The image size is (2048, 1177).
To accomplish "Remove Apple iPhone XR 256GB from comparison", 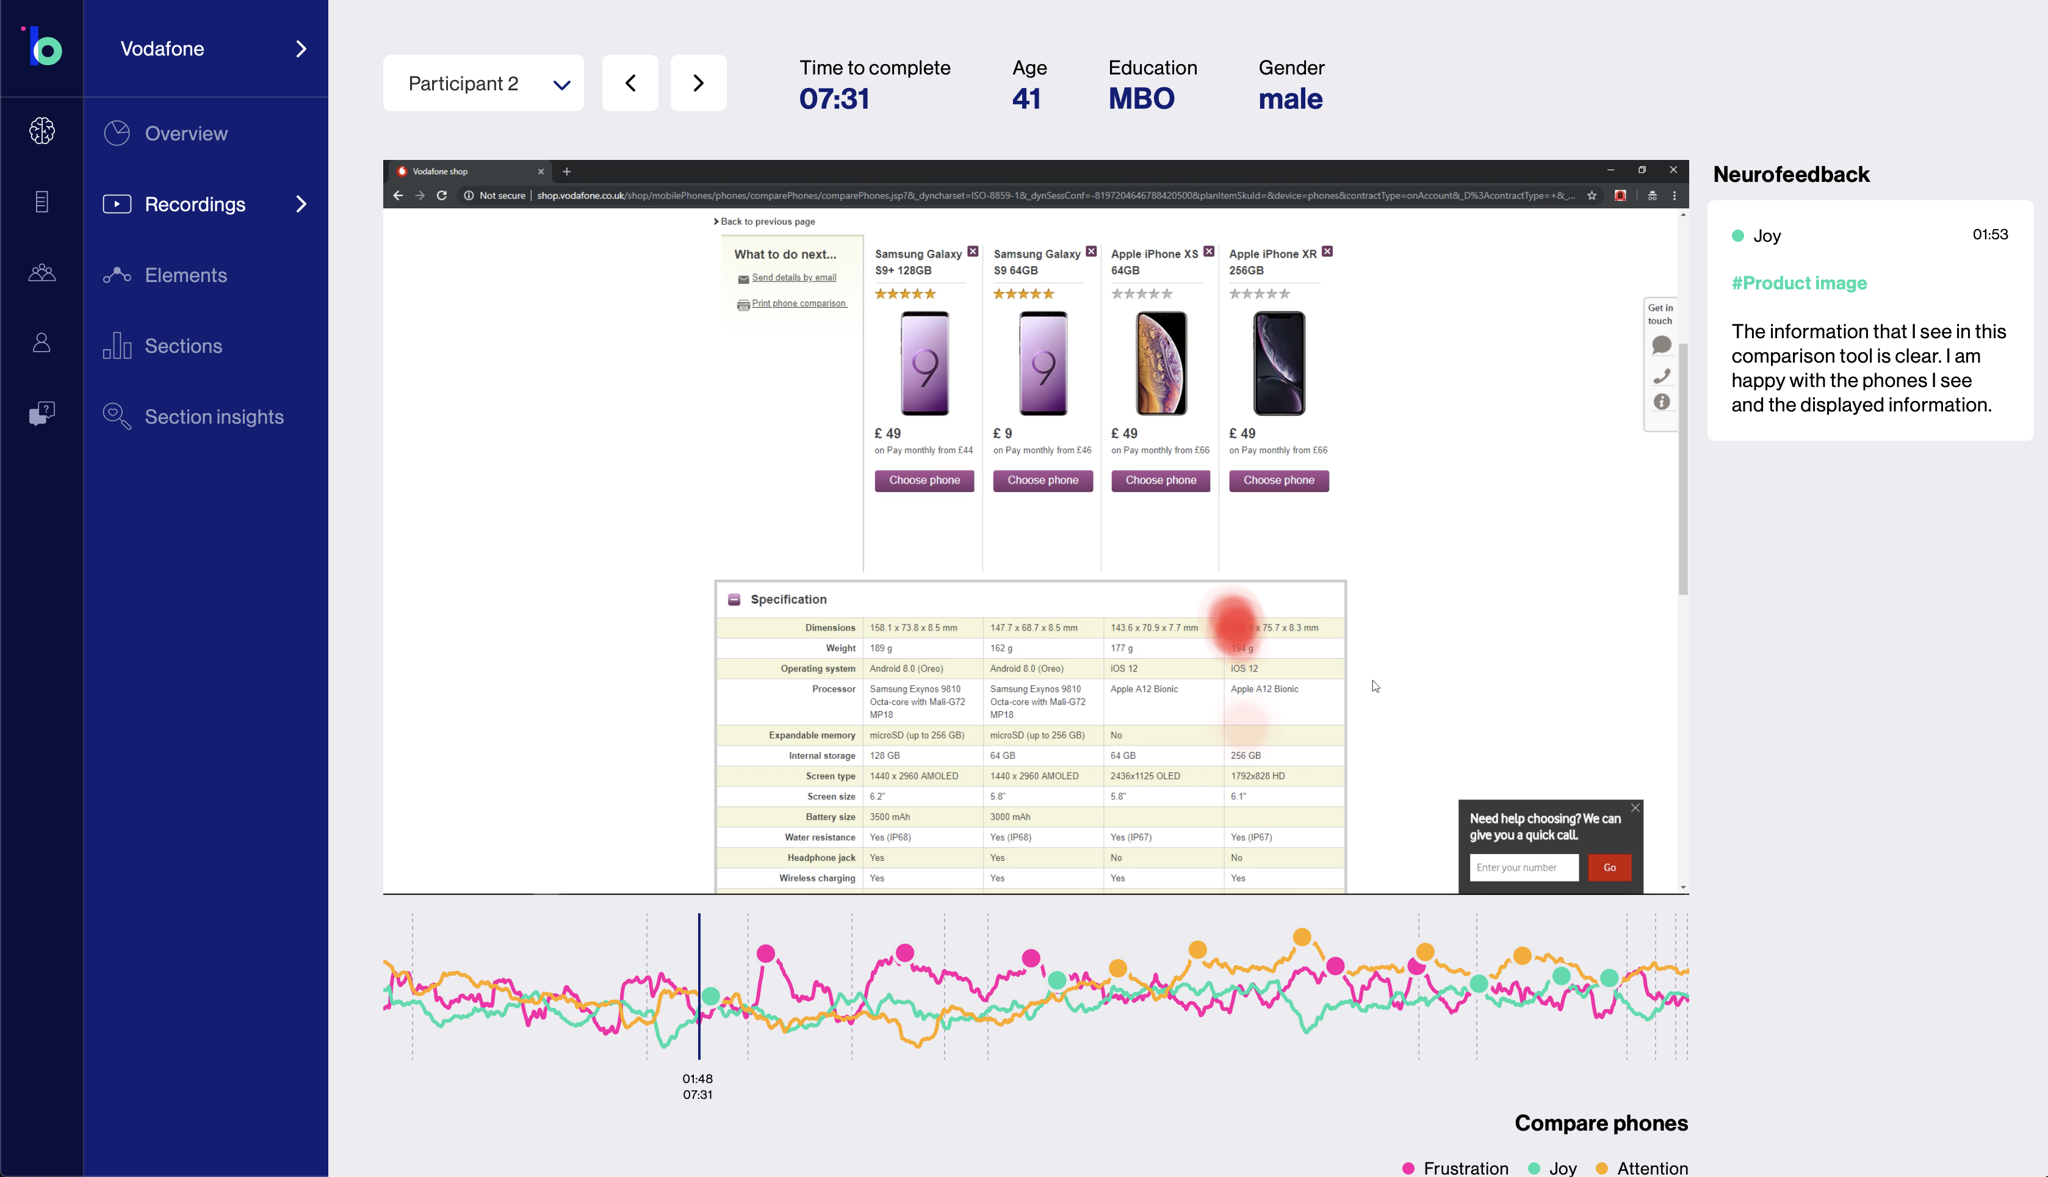I will coord(1327,252).
